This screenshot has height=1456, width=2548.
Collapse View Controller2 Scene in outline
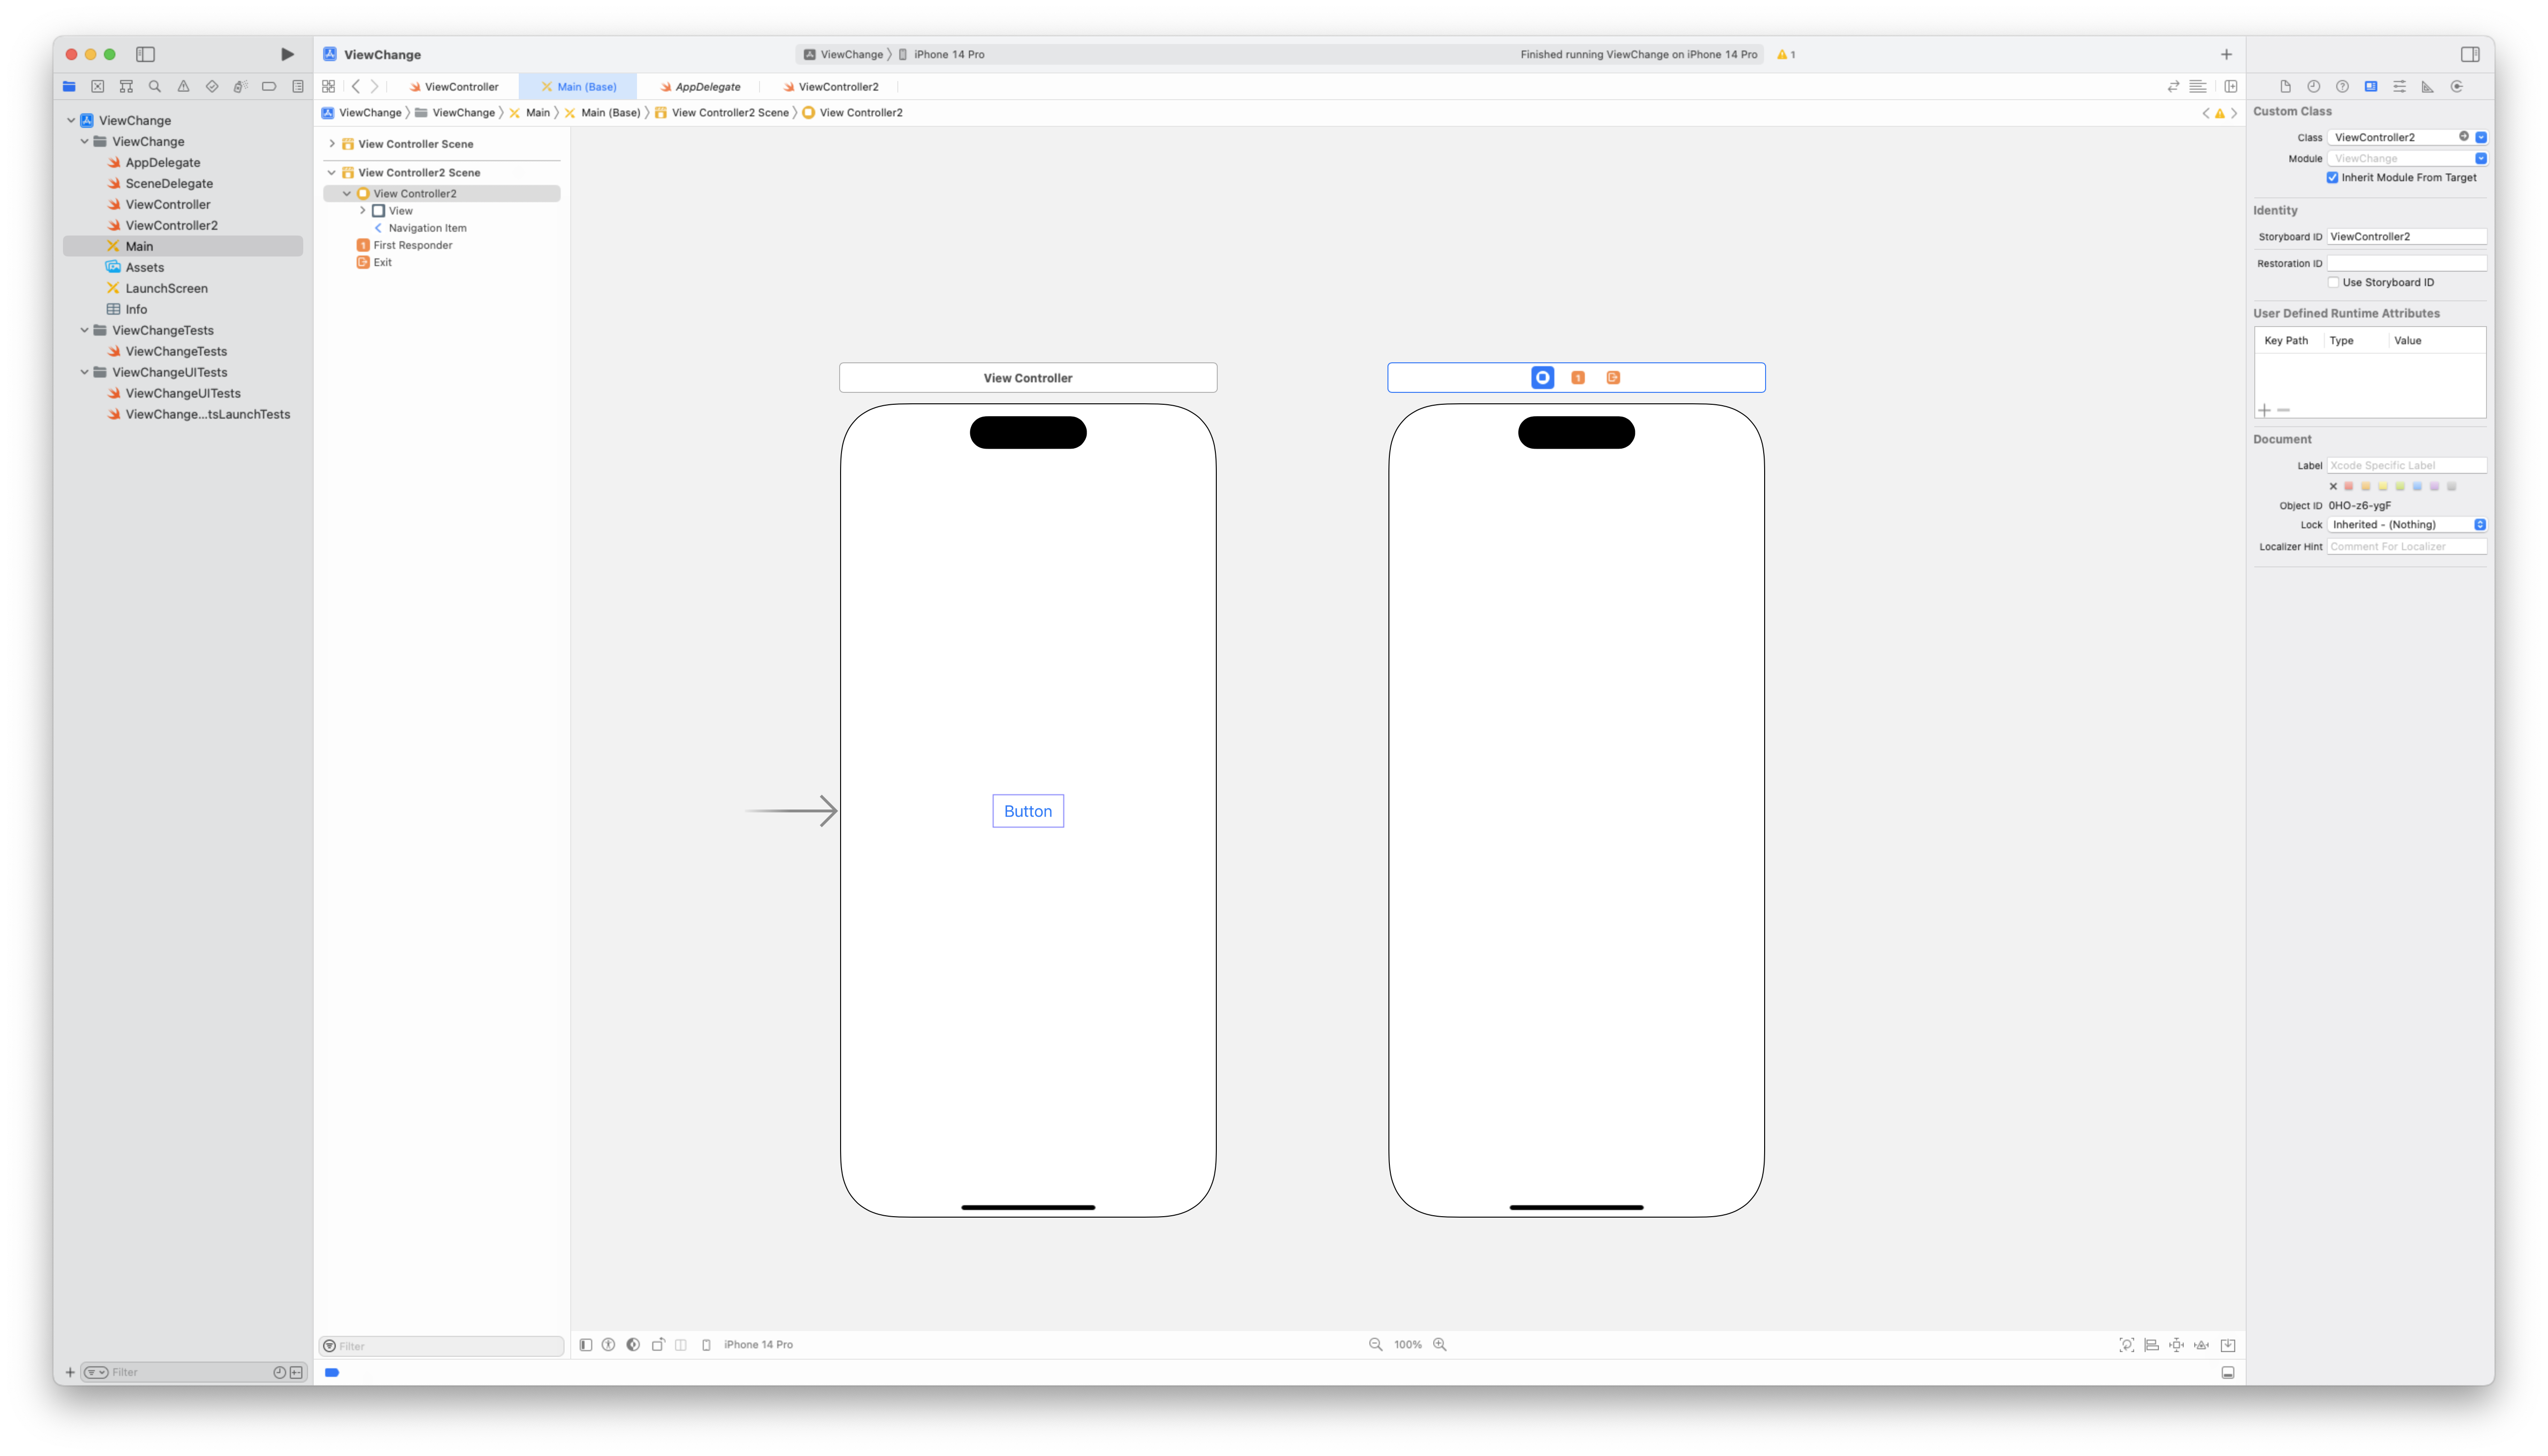332,173
